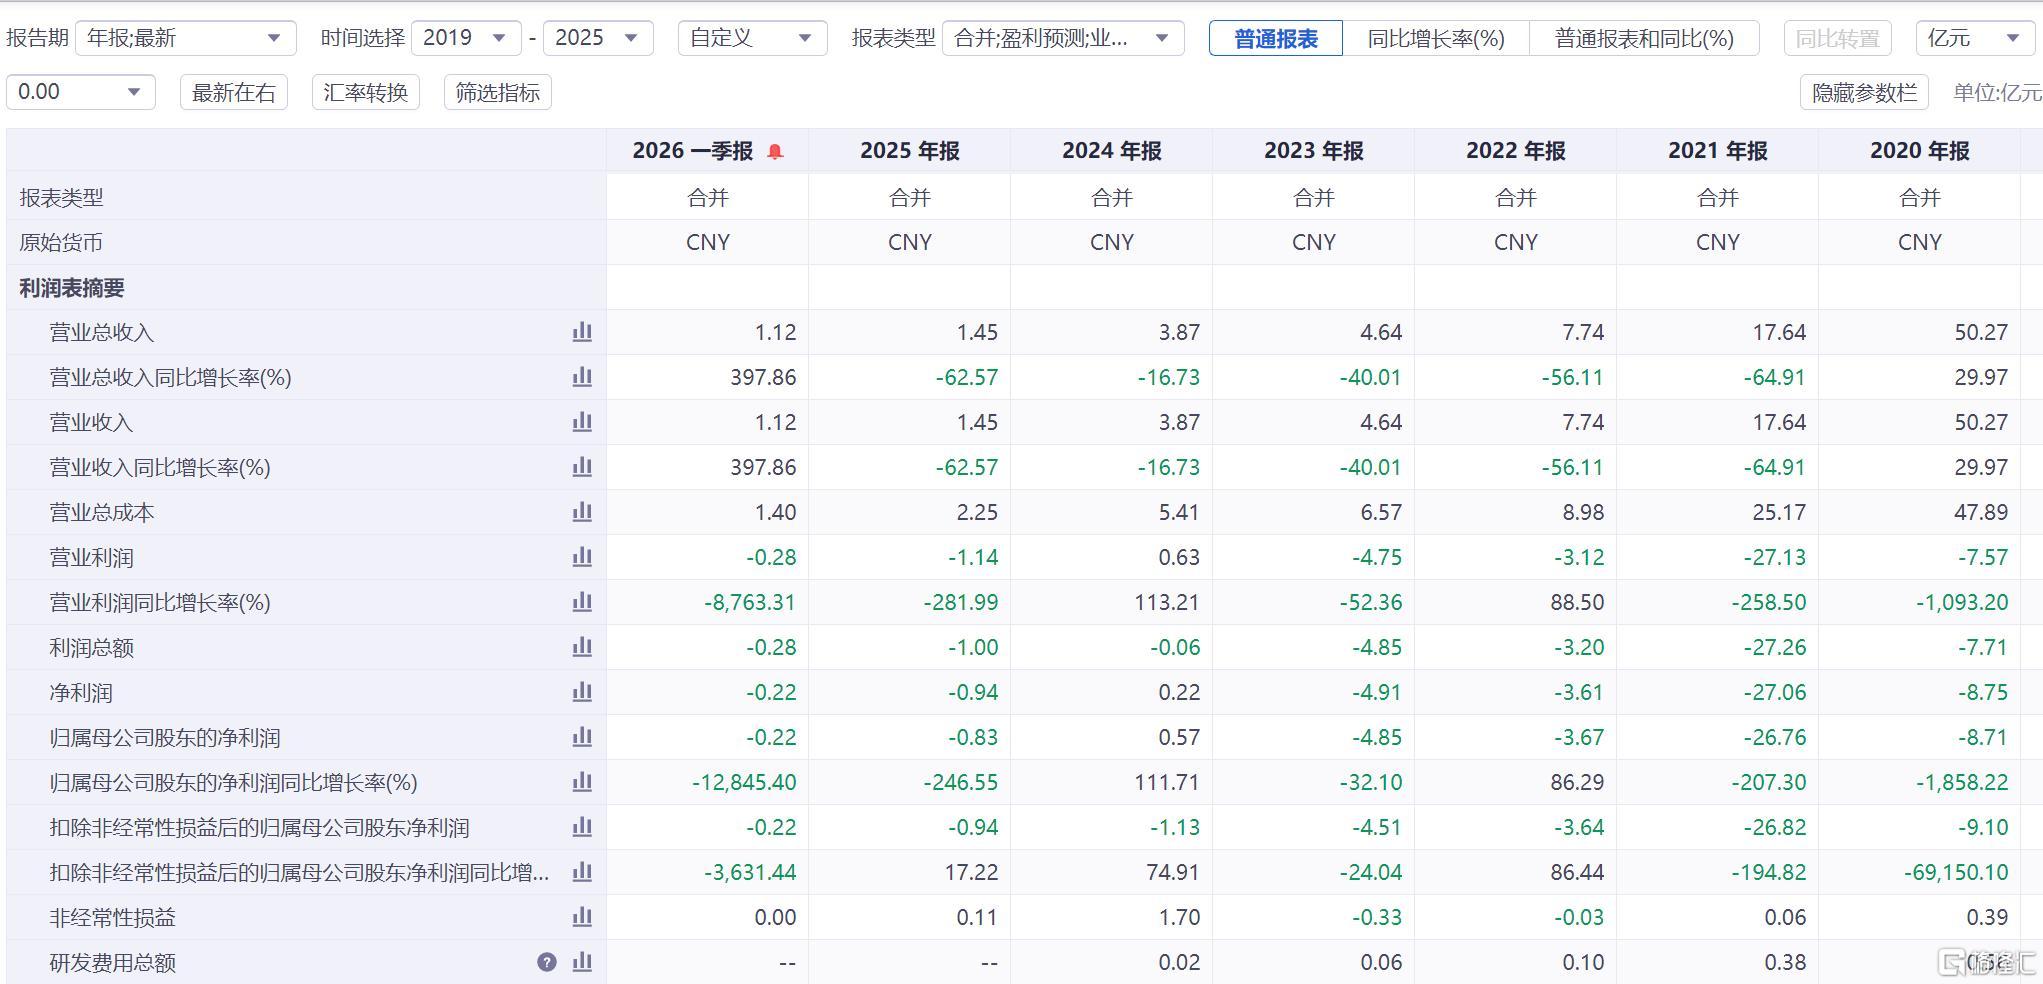This screenshot has height=984, width=2043.
Task: Open chart icon for 归属母公司股东的净利润同比增长率(%) row
Action: tap(582, 782)
